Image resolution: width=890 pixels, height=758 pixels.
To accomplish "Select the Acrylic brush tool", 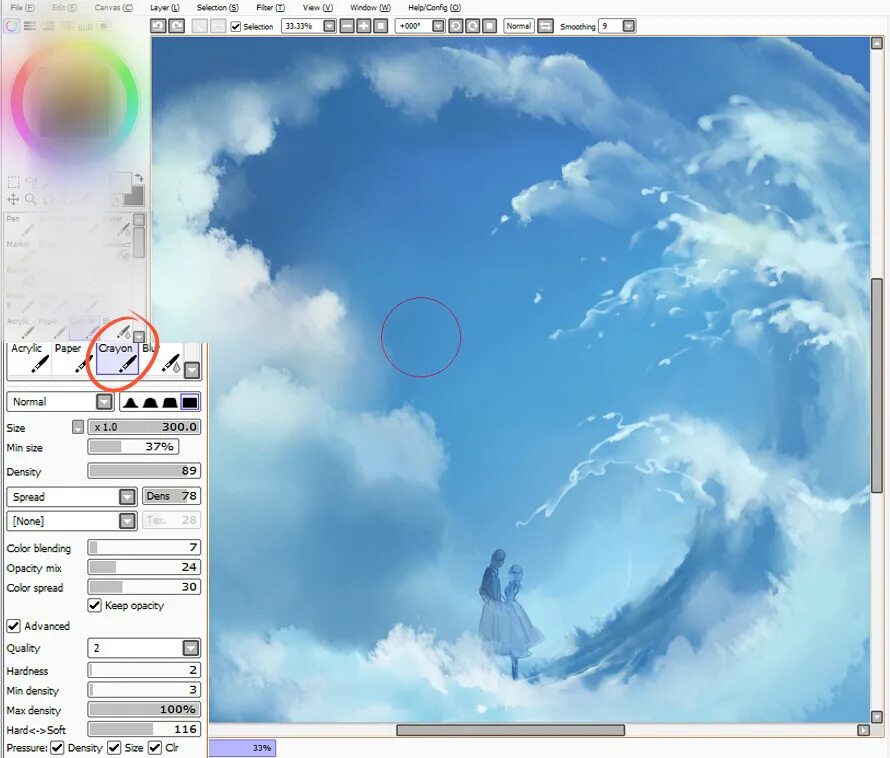I will point(29,359).
